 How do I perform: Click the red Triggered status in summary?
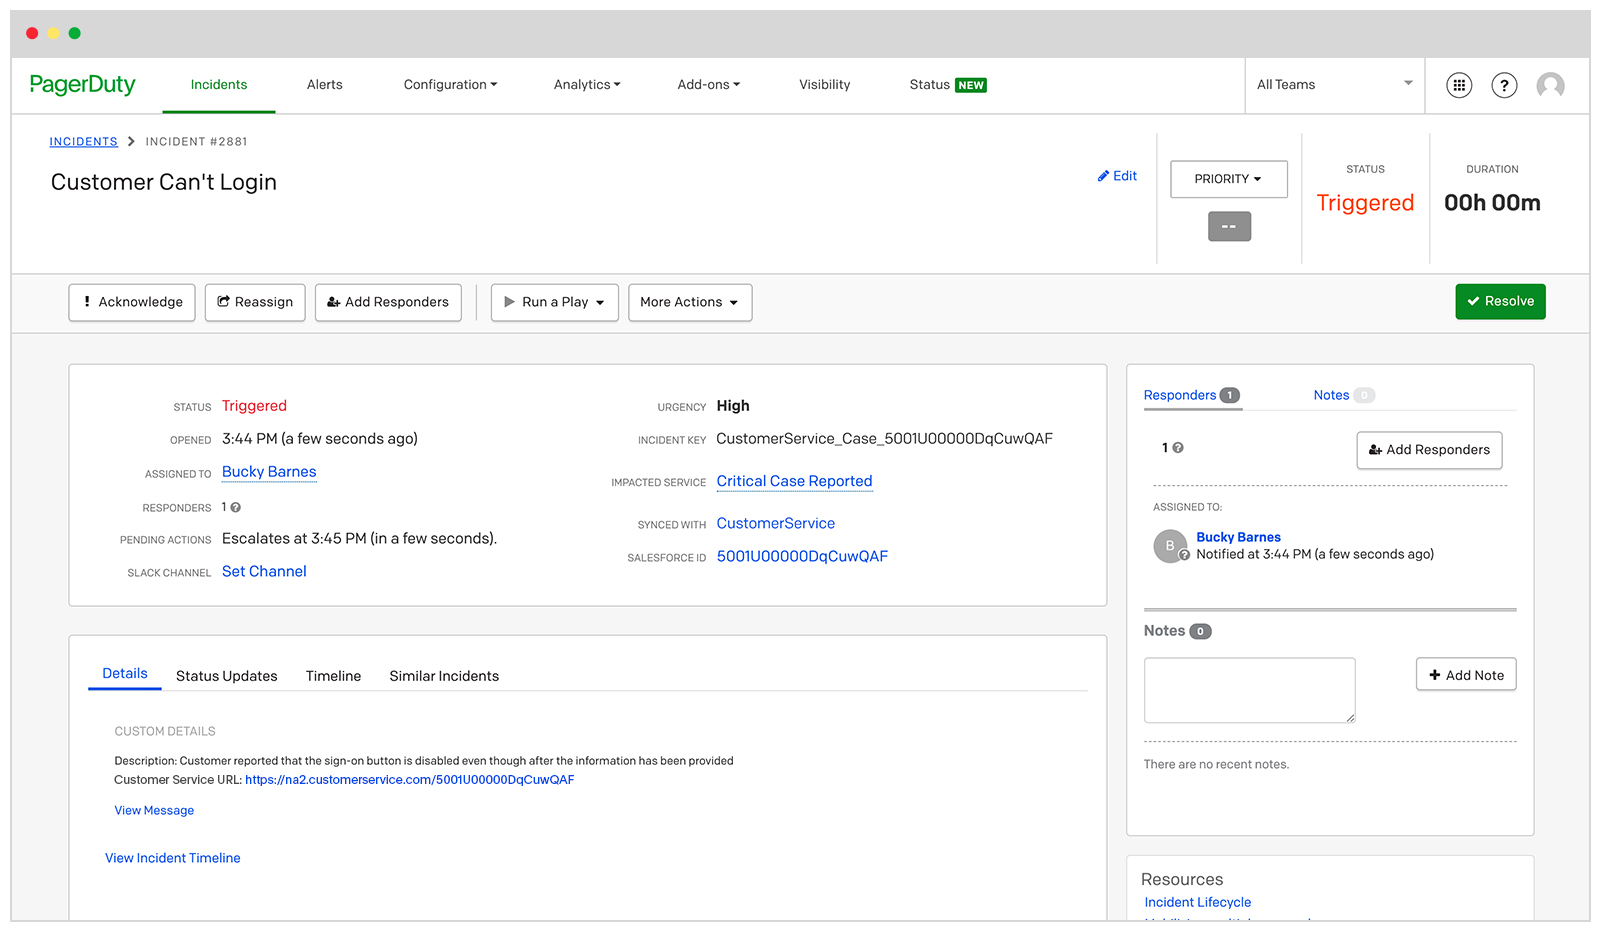pyautogui.click(x=254, y=406)
